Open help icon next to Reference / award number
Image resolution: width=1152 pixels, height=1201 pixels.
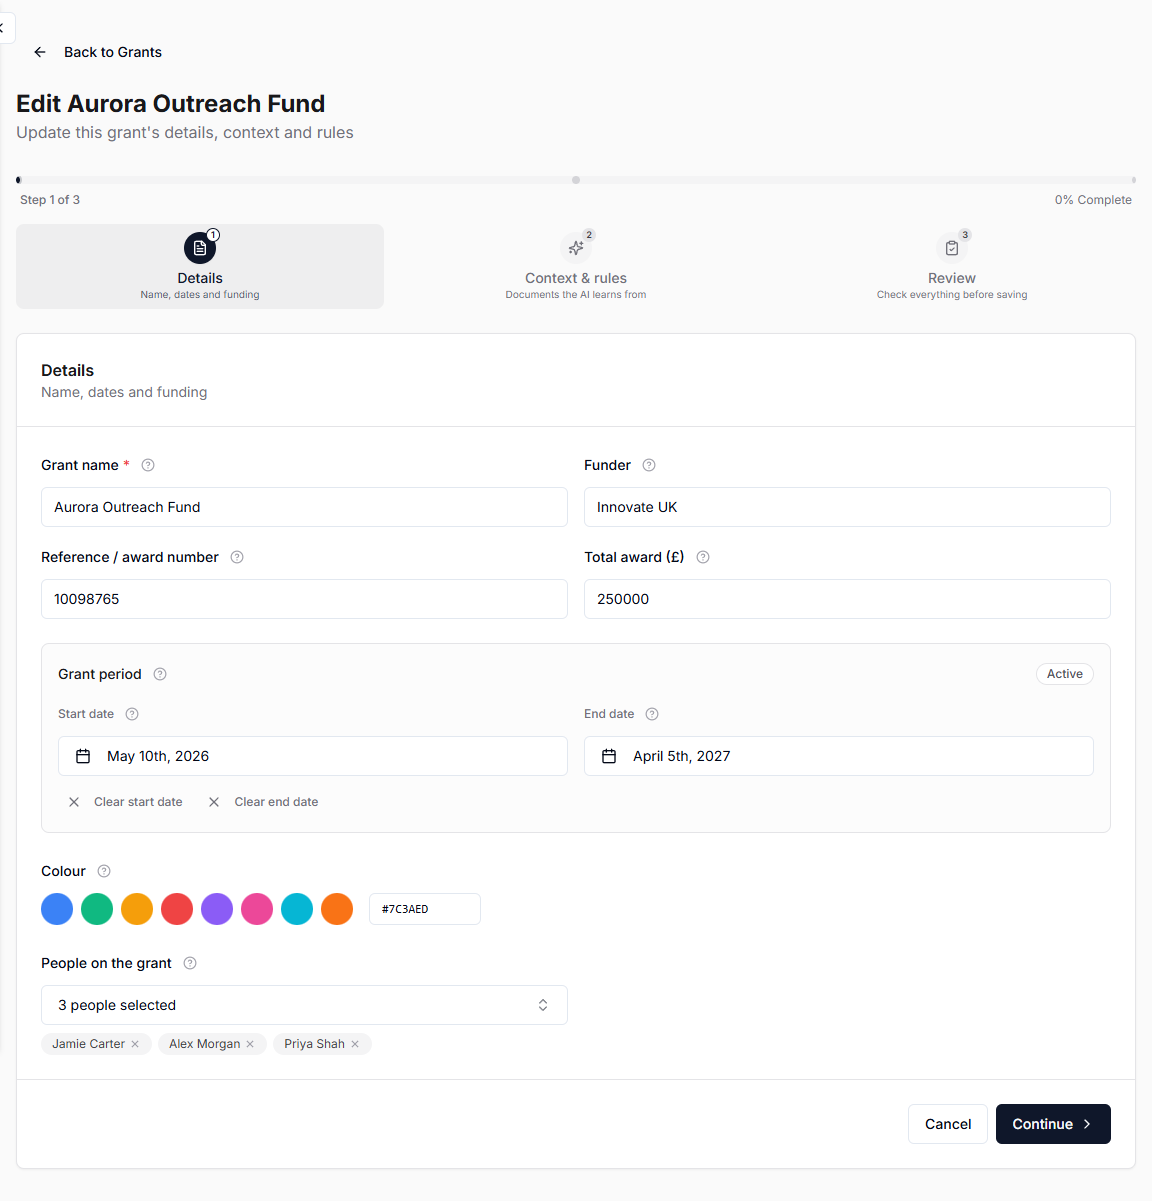click(237, 557)
